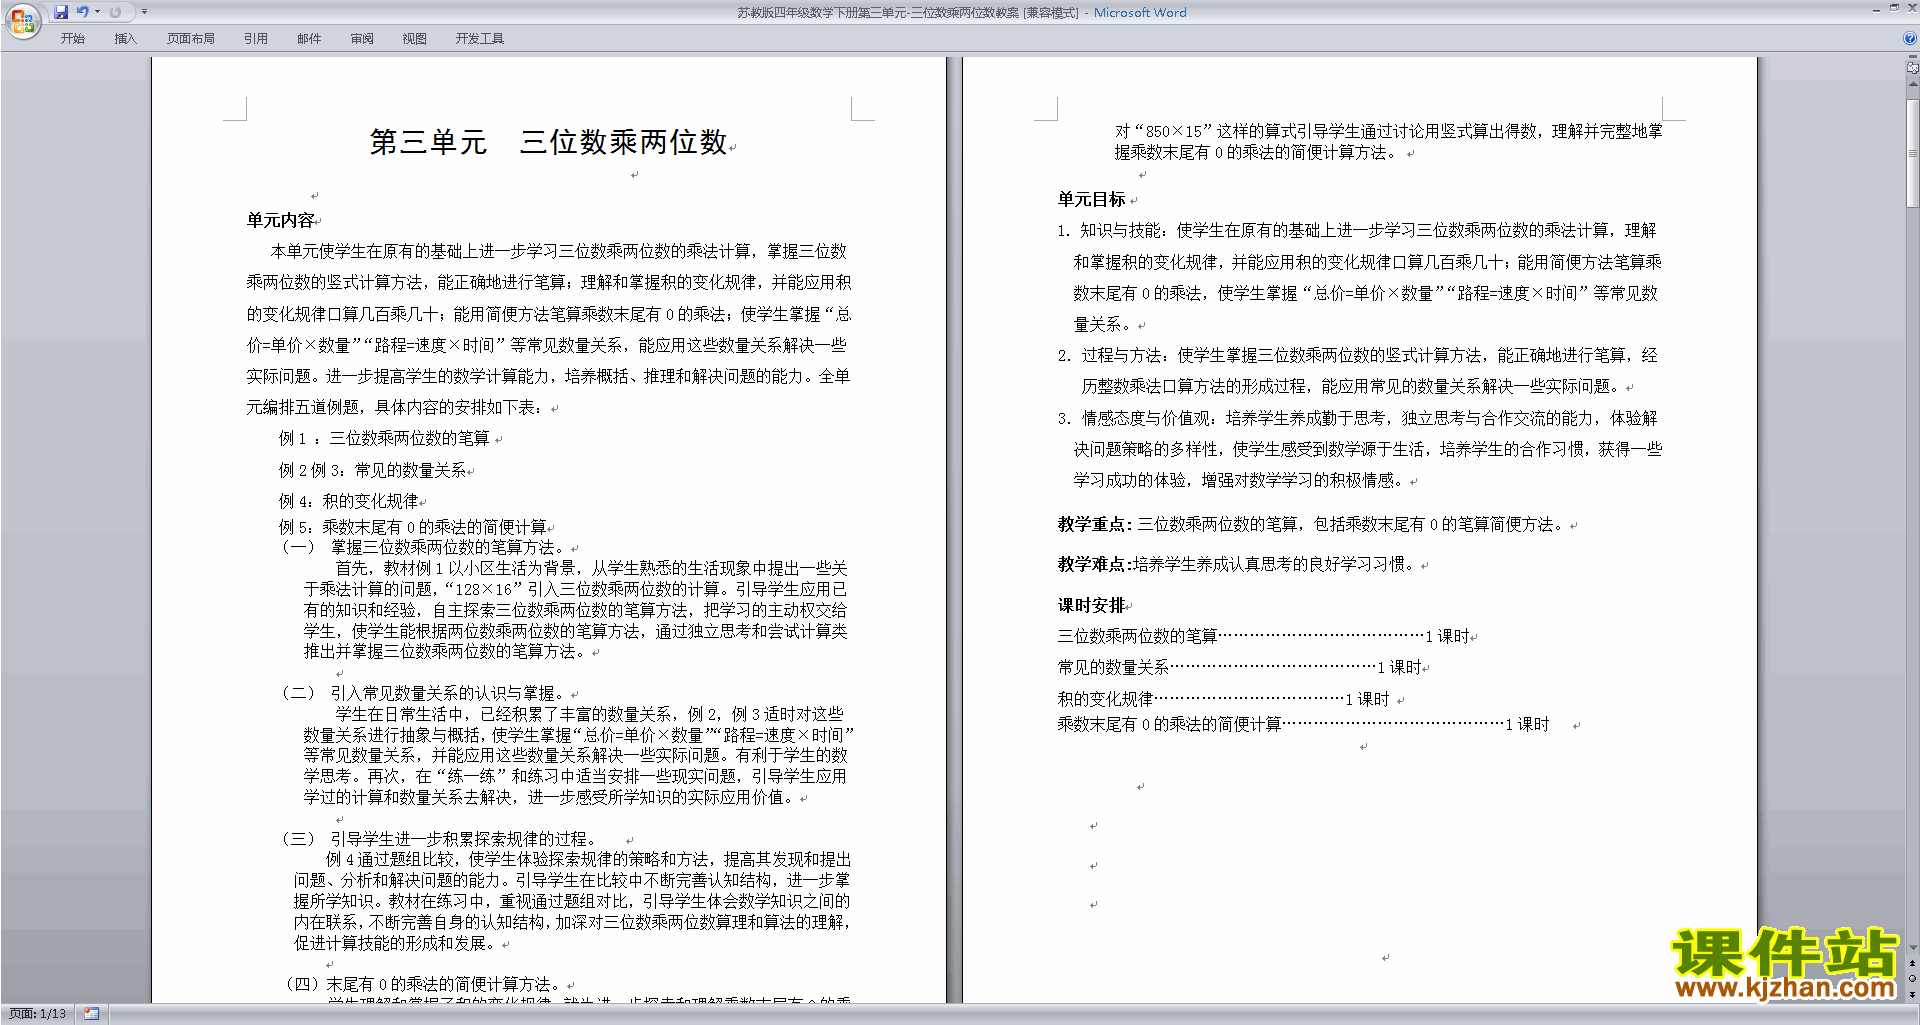Switch to the 视图 tab

(415, 39)
